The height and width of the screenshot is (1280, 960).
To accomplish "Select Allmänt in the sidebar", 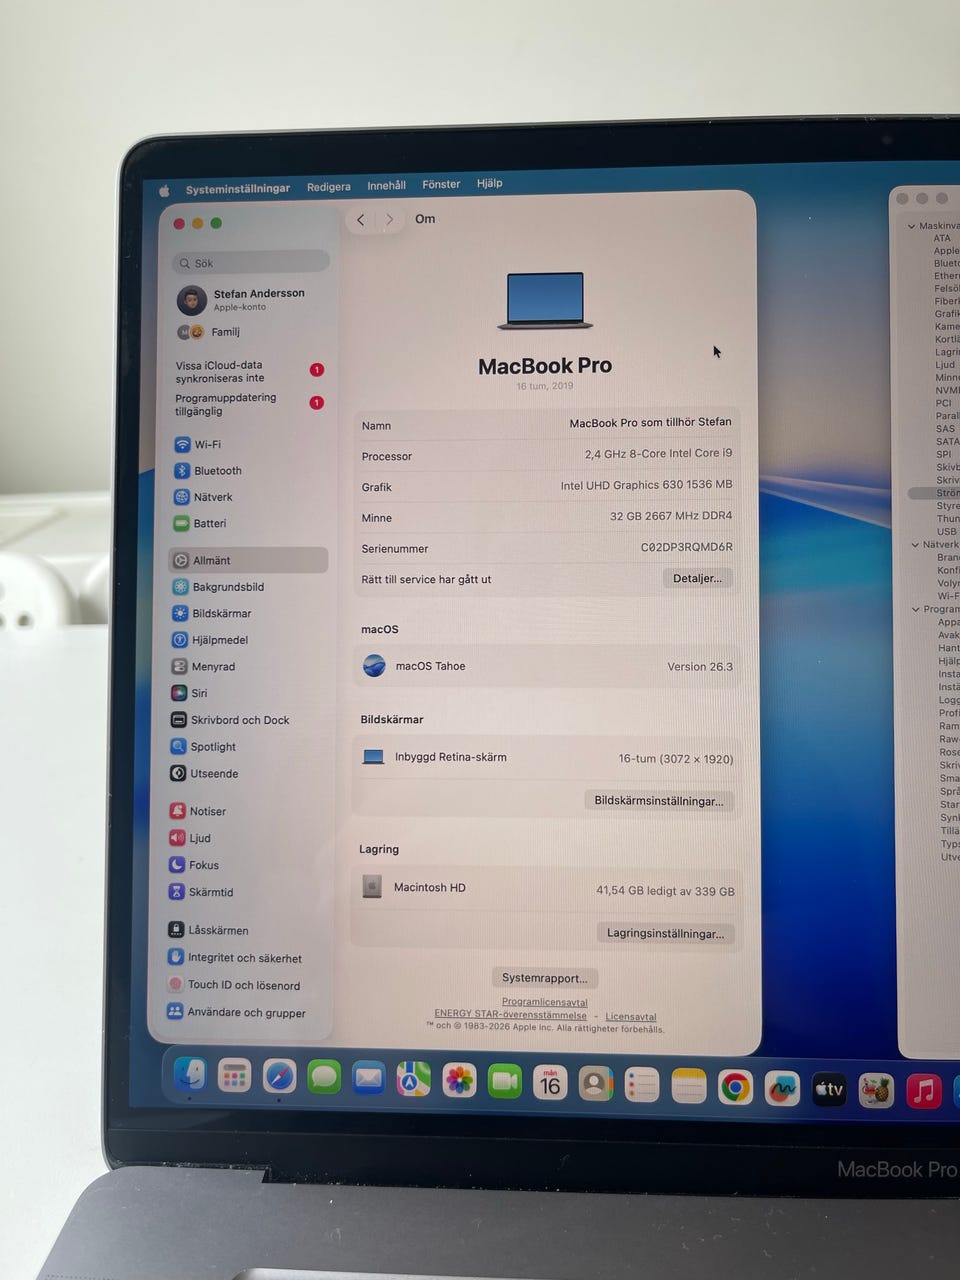I will [x=249, y=560].
